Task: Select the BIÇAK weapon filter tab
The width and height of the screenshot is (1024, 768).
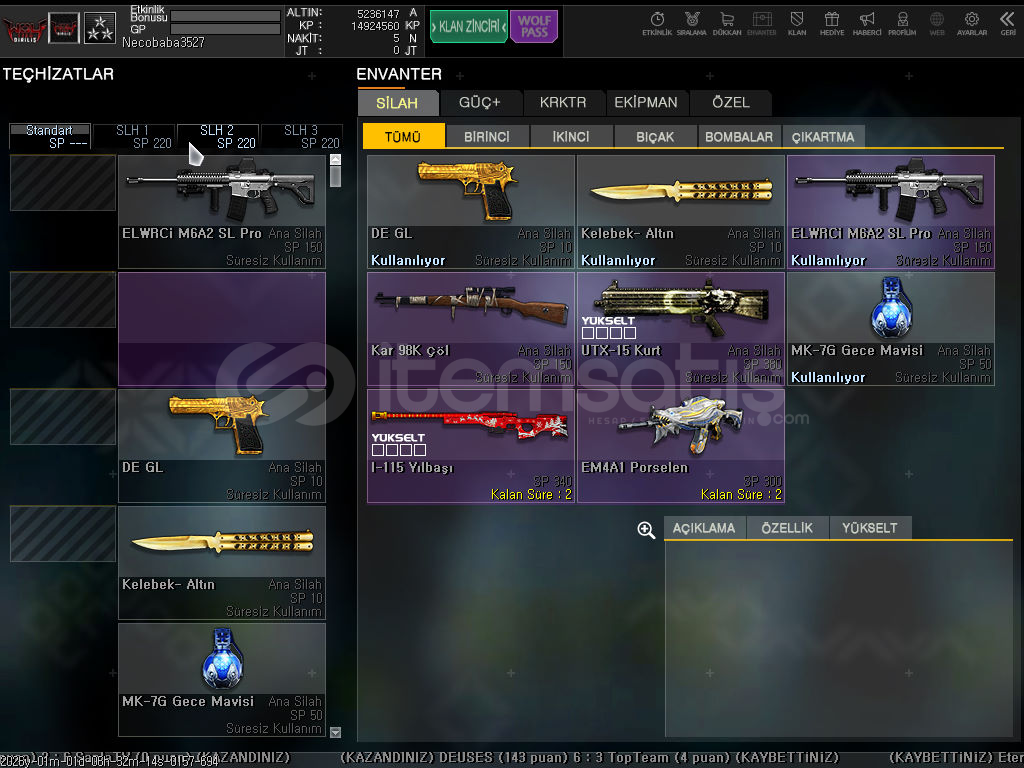Action: point(655,137)
